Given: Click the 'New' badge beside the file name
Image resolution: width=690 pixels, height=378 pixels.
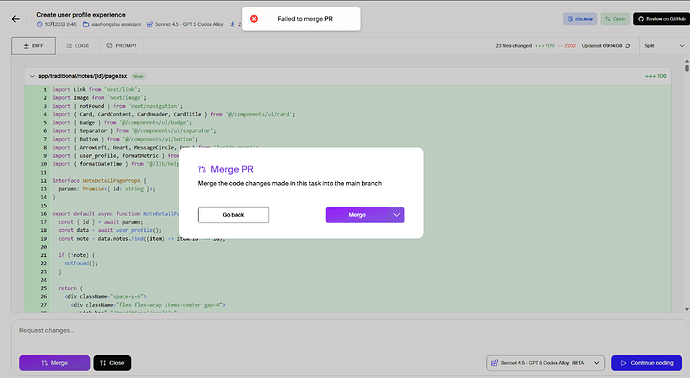Looking at the screenshot, I should (x=138, y=76).
